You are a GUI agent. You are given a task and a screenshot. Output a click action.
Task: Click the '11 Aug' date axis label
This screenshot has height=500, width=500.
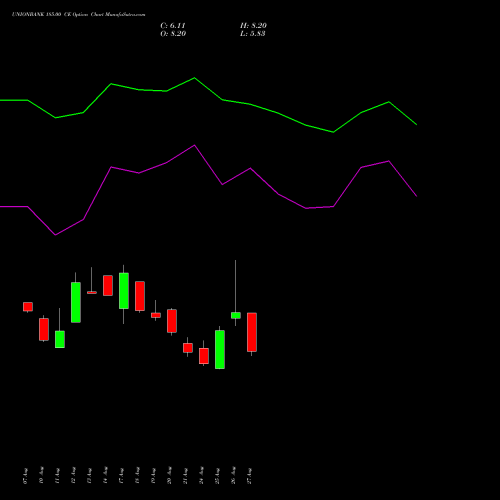pos(57,476)
